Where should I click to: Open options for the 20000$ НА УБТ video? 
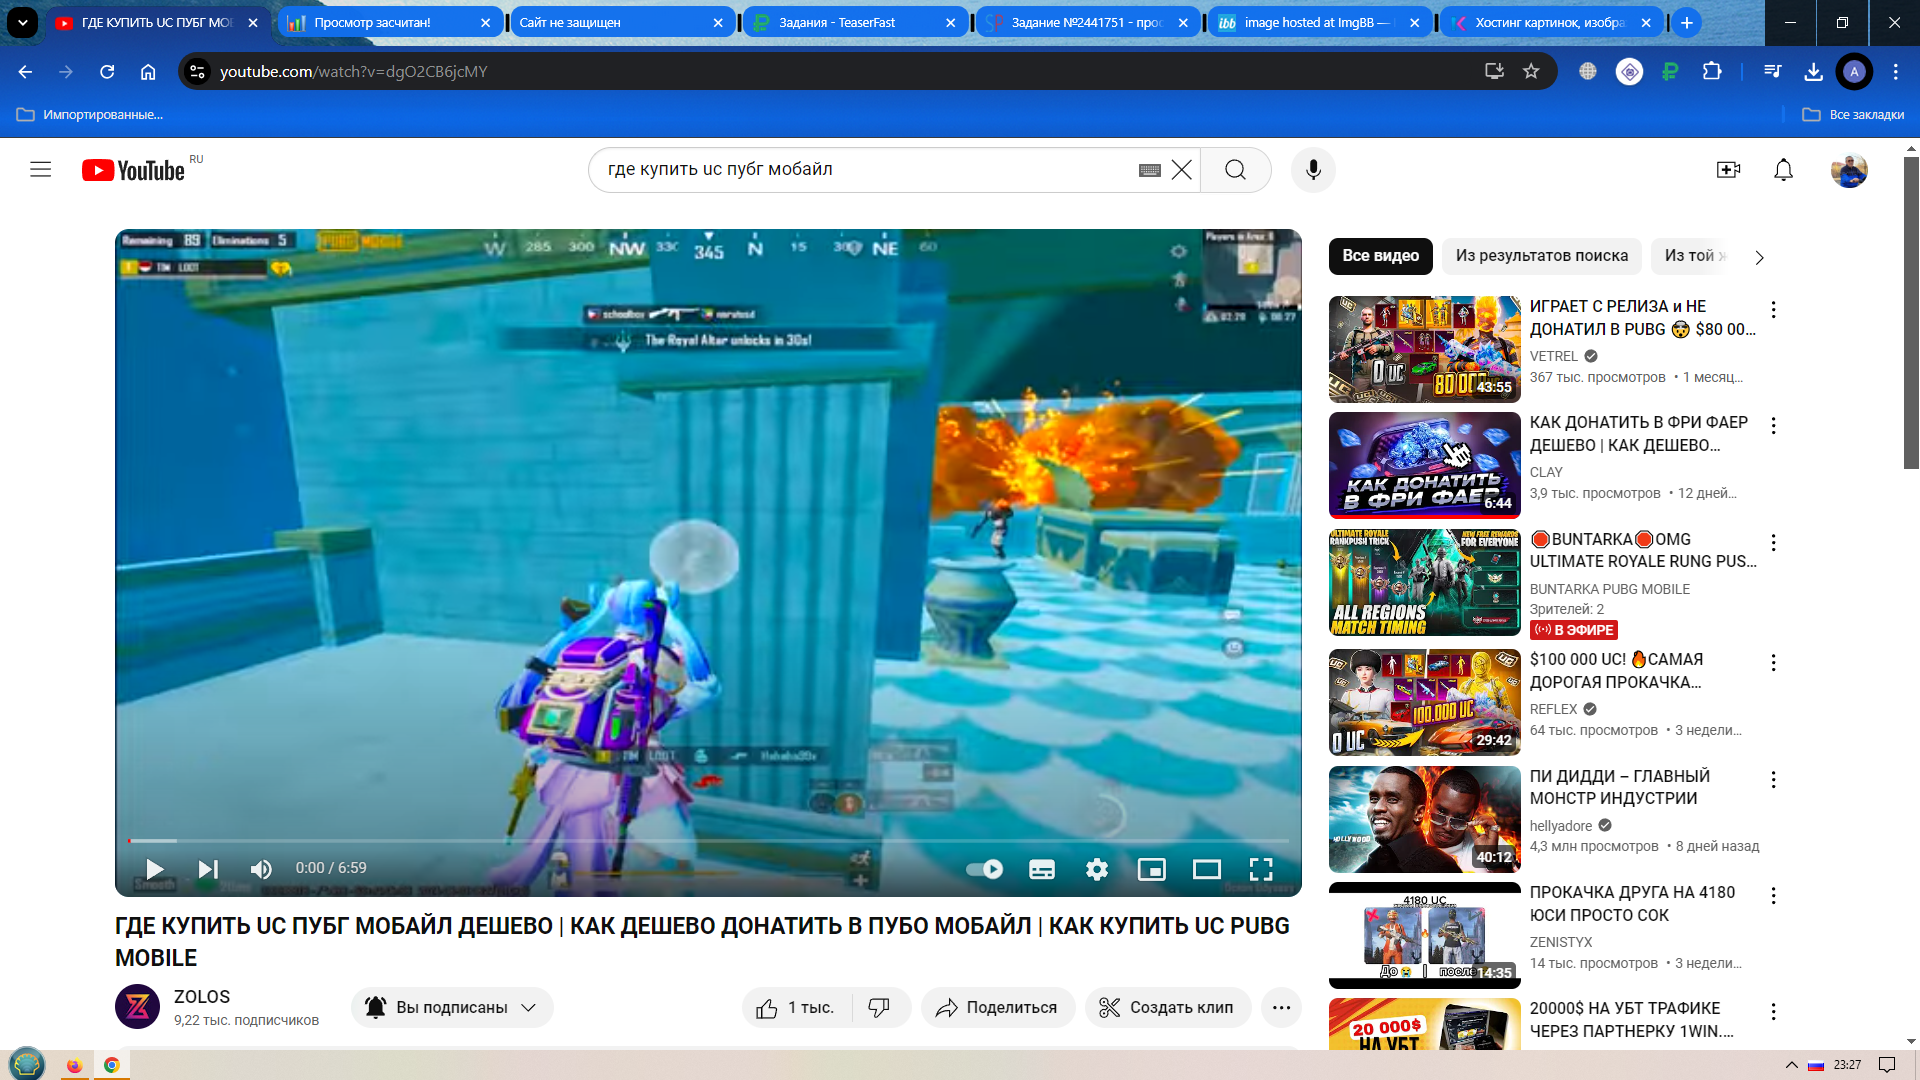tap(1773, 1012)
